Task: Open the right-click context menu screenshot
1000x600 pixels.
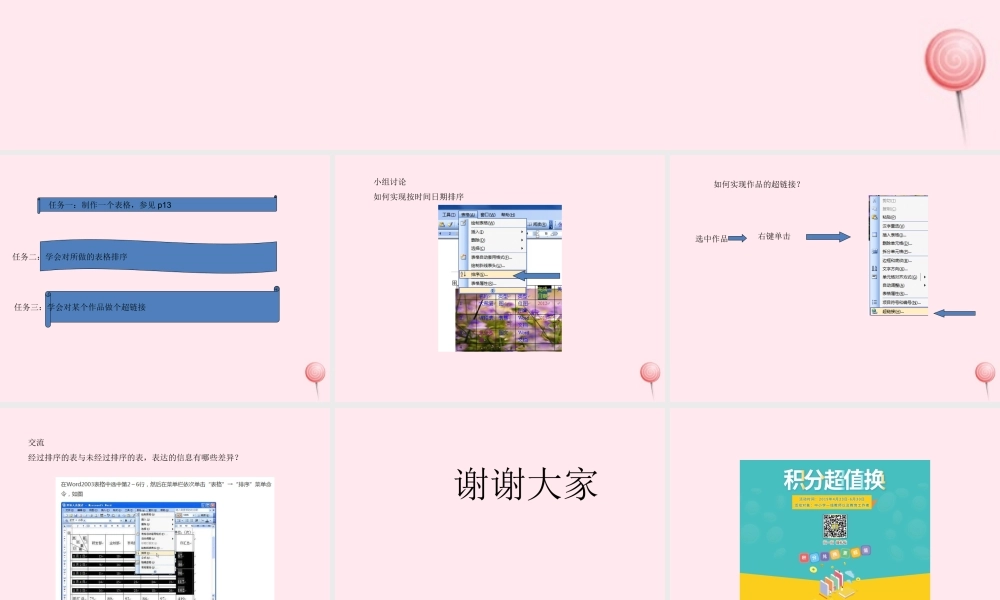Action: tap(898, 256)
